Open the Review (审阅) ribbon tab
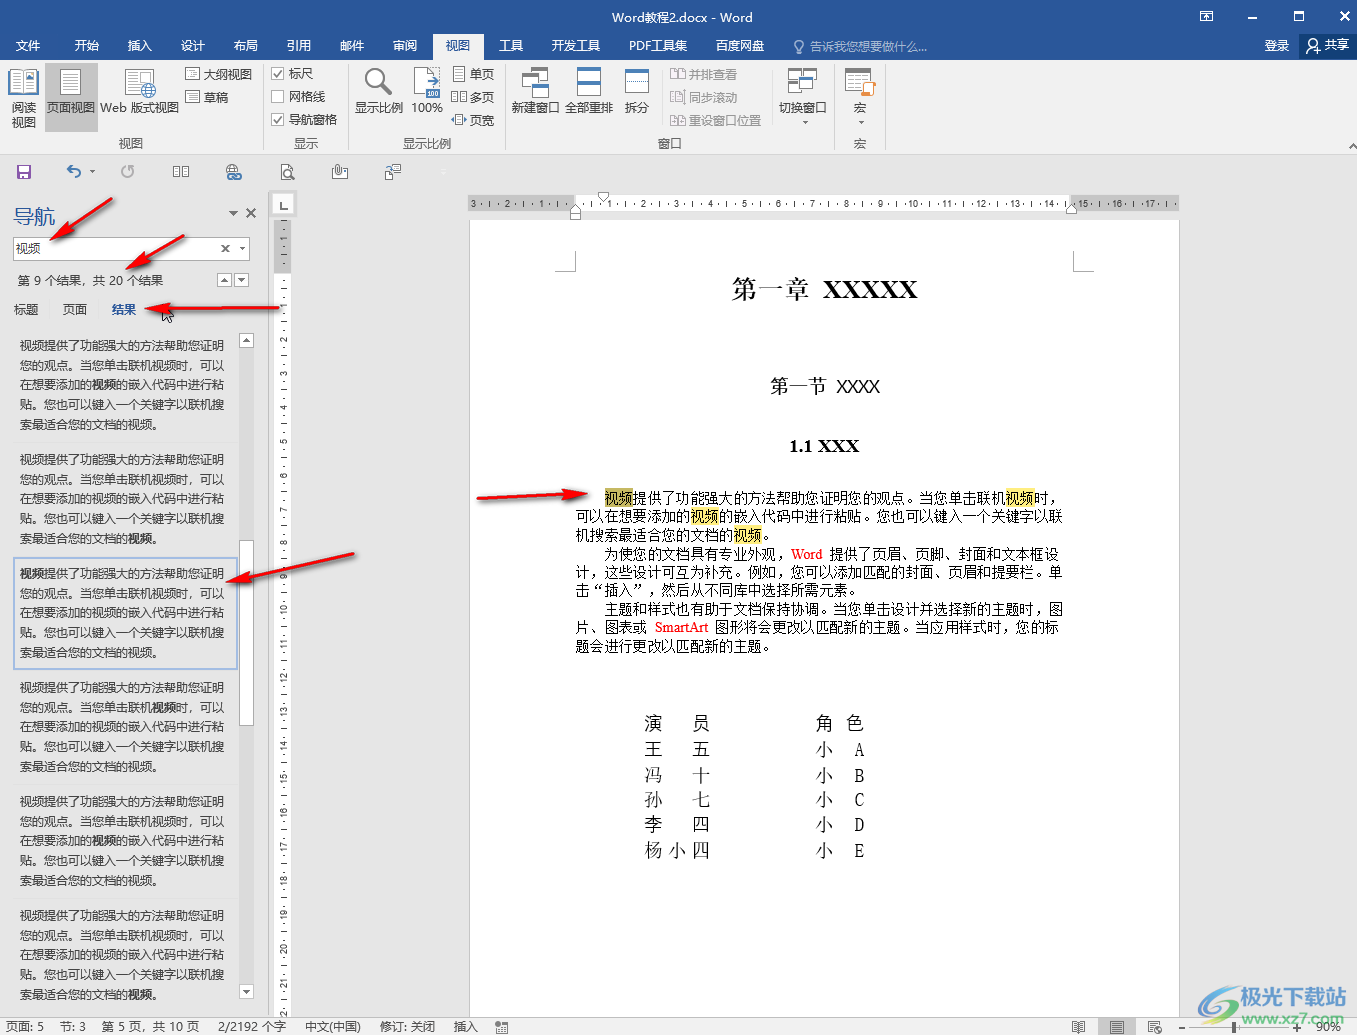Screen dimensions: 1357x1035 tap(405, 46)
